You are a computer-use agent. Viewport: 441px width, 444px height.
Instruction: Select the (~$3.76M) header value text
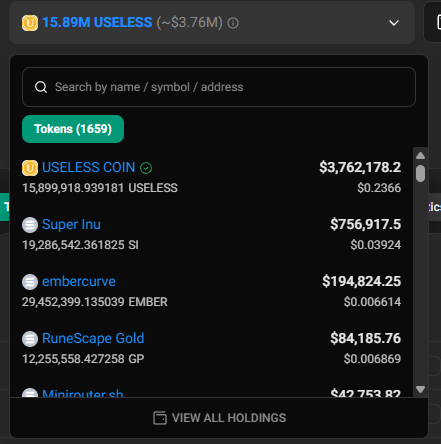(x=190, y=23)
